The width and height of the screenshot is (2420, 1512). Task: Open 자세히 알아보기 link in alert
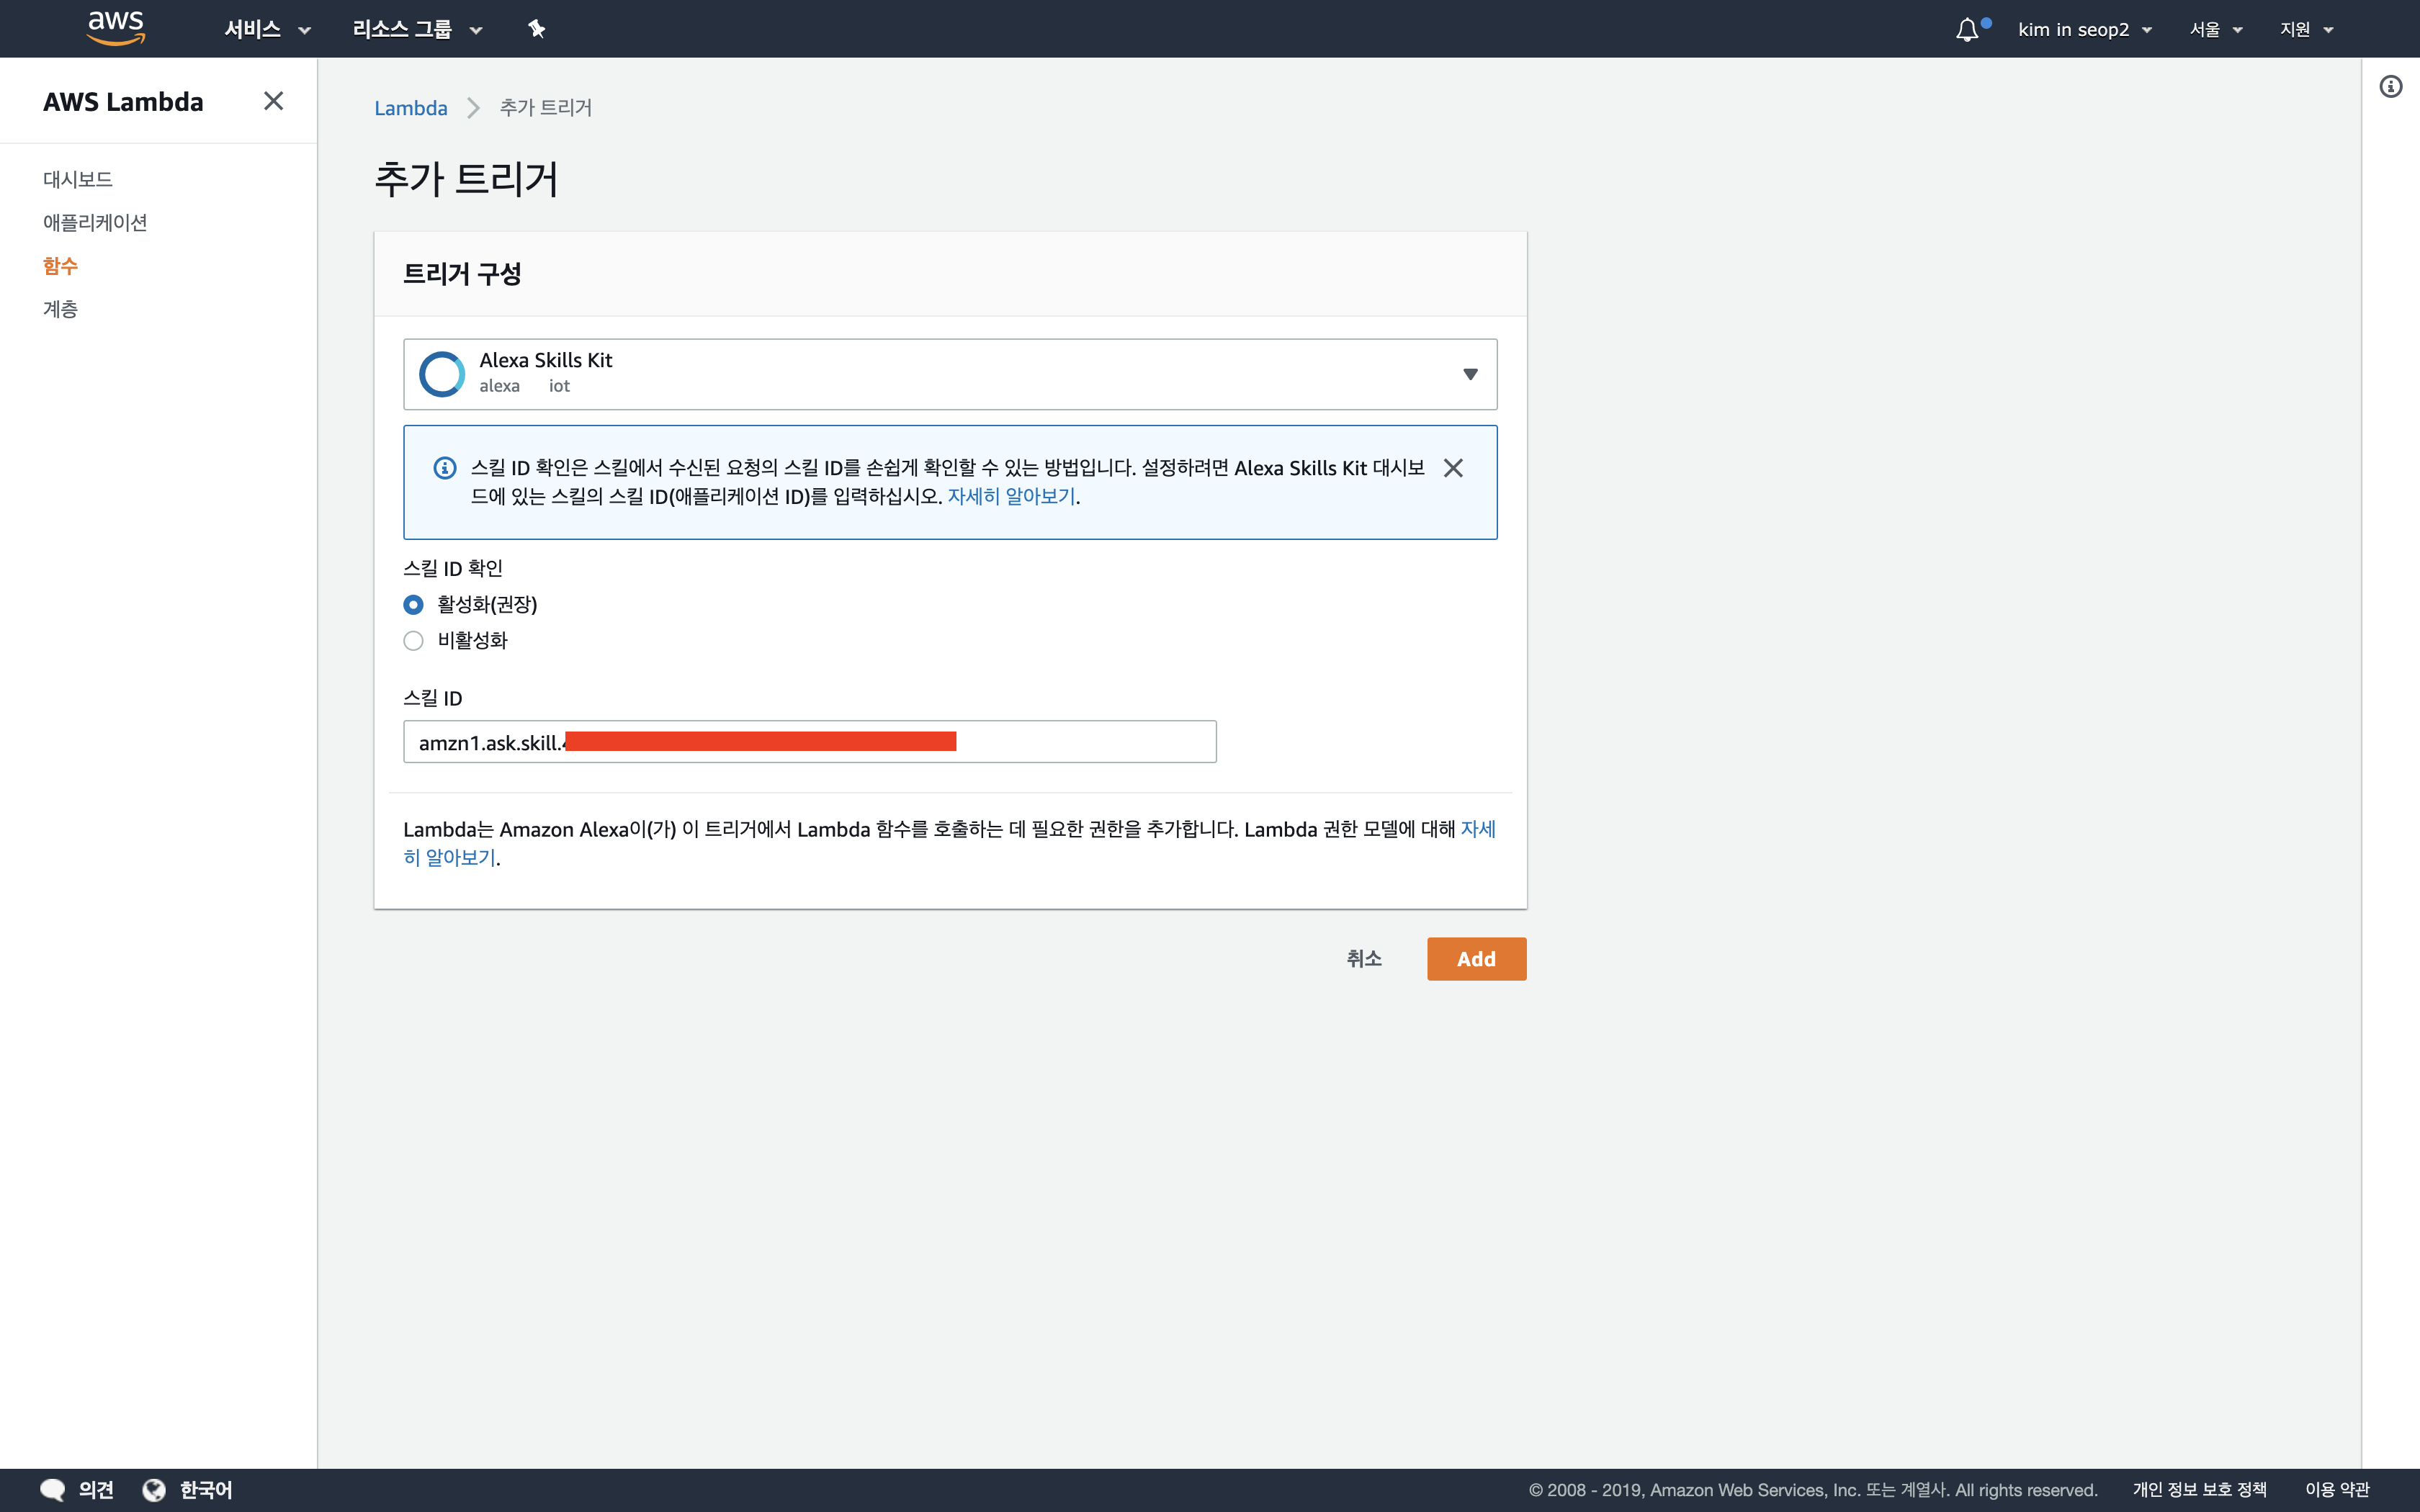(1011, 496)
